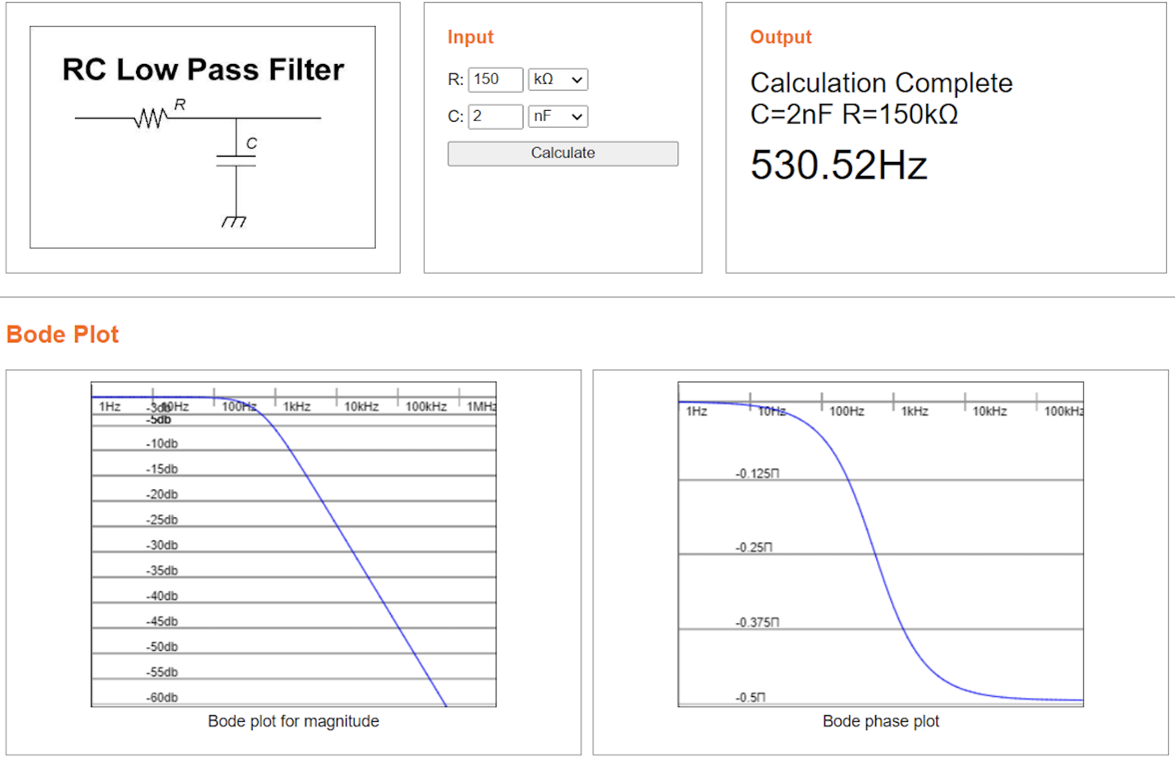Click the resistor symbol in the circuit diagram
The image size is (1175, 761).
click(x=149, y=119)
